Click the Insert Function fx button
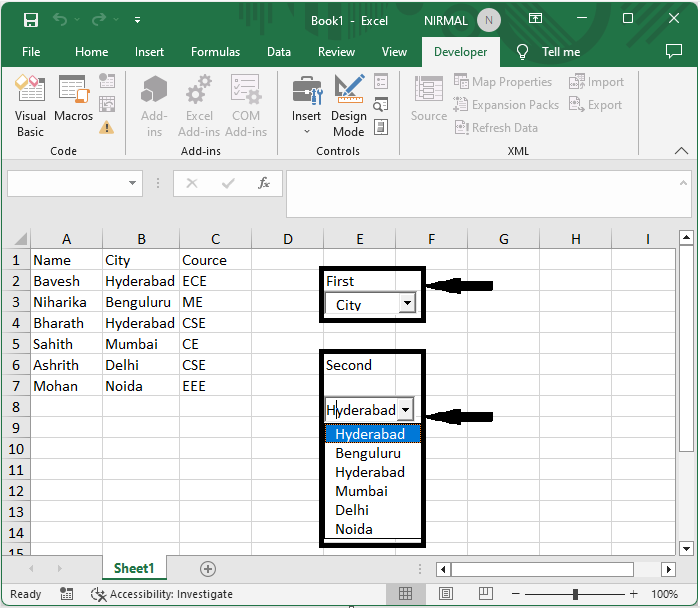Viewport: 700px width, 608px height. point(264,183)
